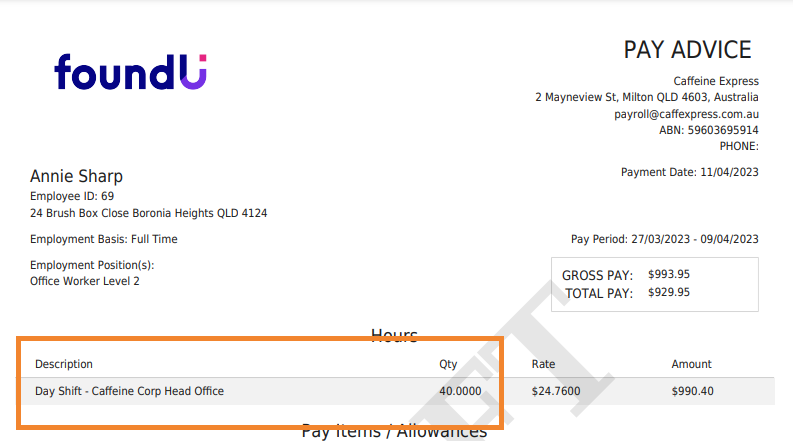793x441 pixels.
Task: Click the Qty column header
Action: [448, 364]
